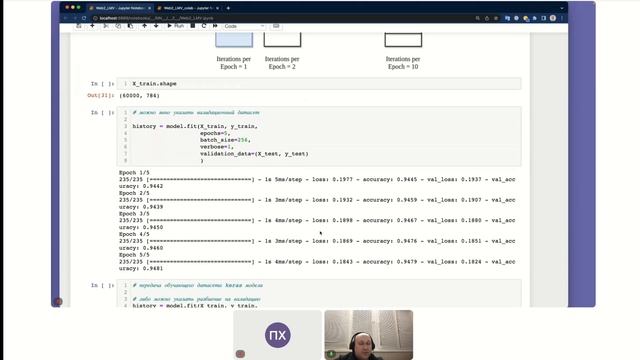Click the Iterations per Epoch = 2 box
Screen dimensions: 640x360
(x=282, y=40)
